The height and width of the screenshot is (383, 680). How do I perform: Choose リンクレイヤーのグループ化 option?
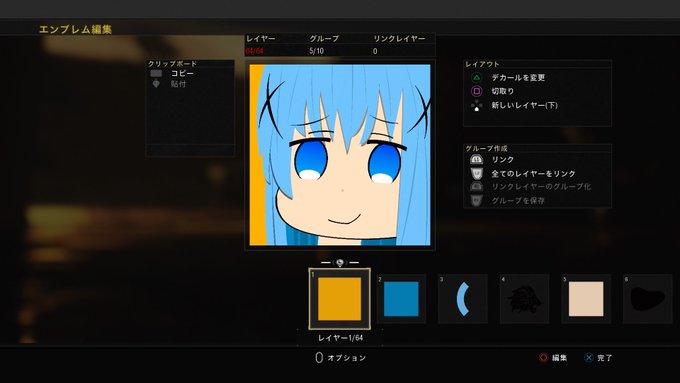click(x=541, y=187)
